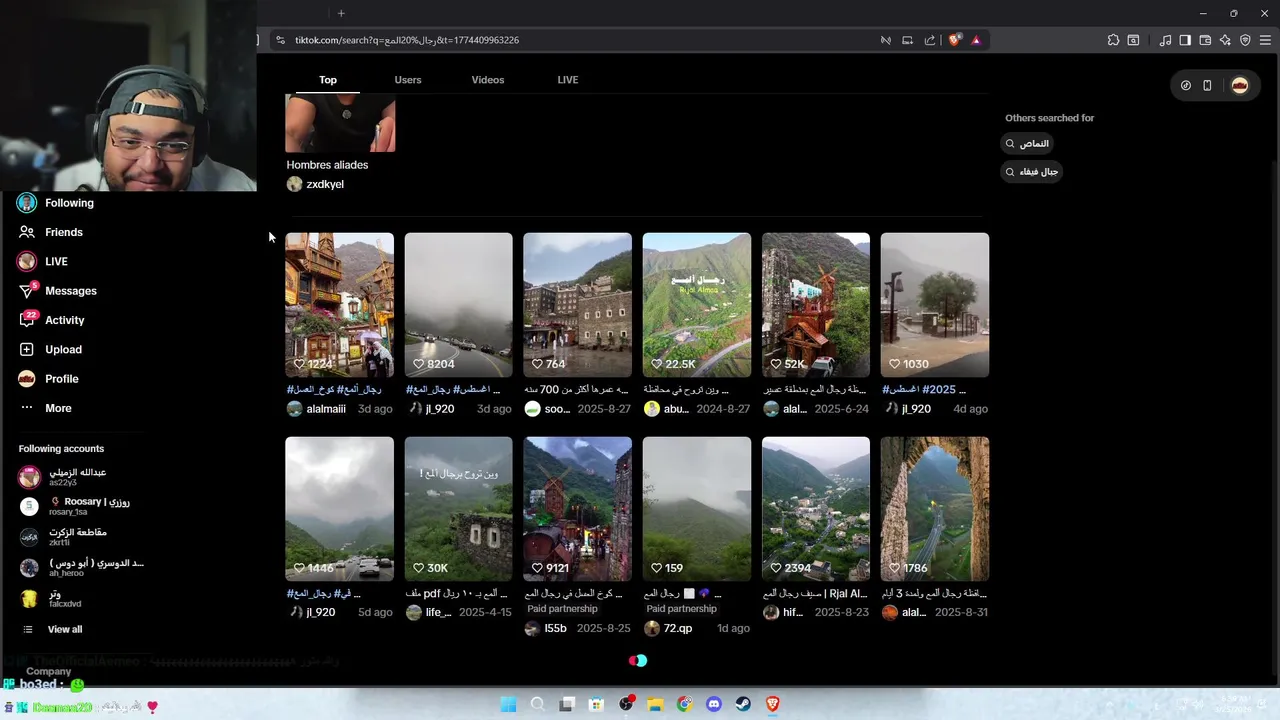Switch to the Videos search tab
1280x720 pixels.
(488, 80)
